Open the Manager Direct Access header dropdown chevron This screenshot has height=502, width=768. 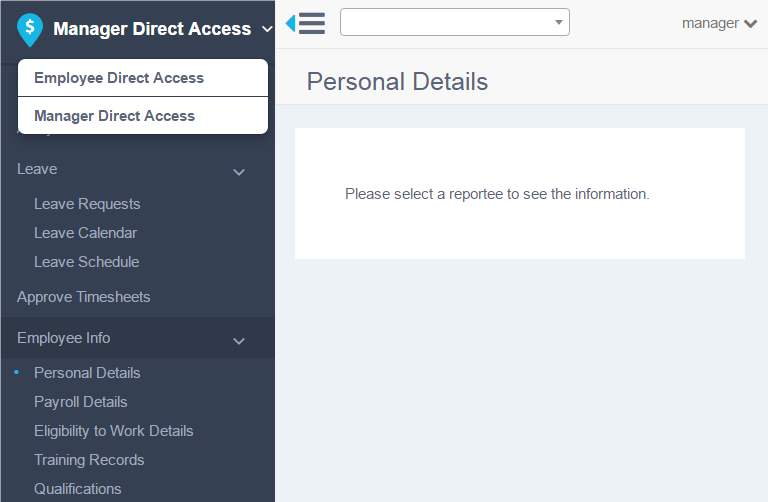(267, 29)
